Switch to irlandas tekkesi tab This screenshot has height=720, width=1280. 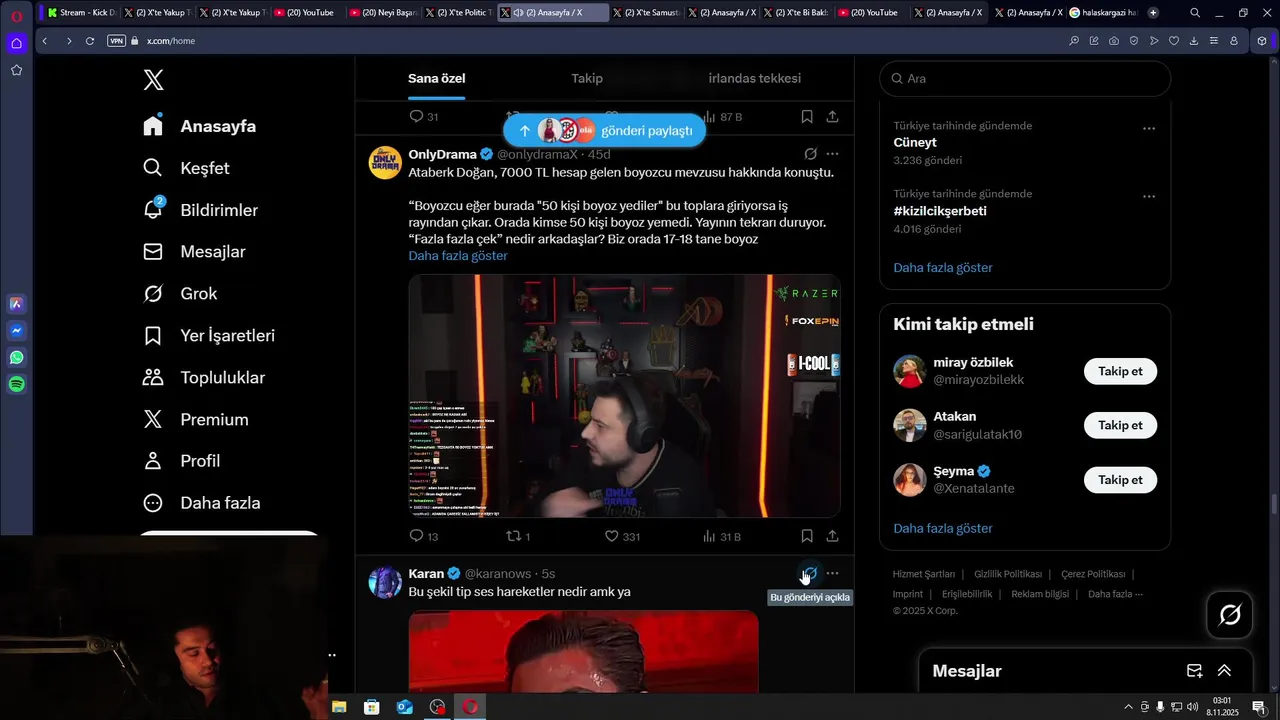click(755, 78)
